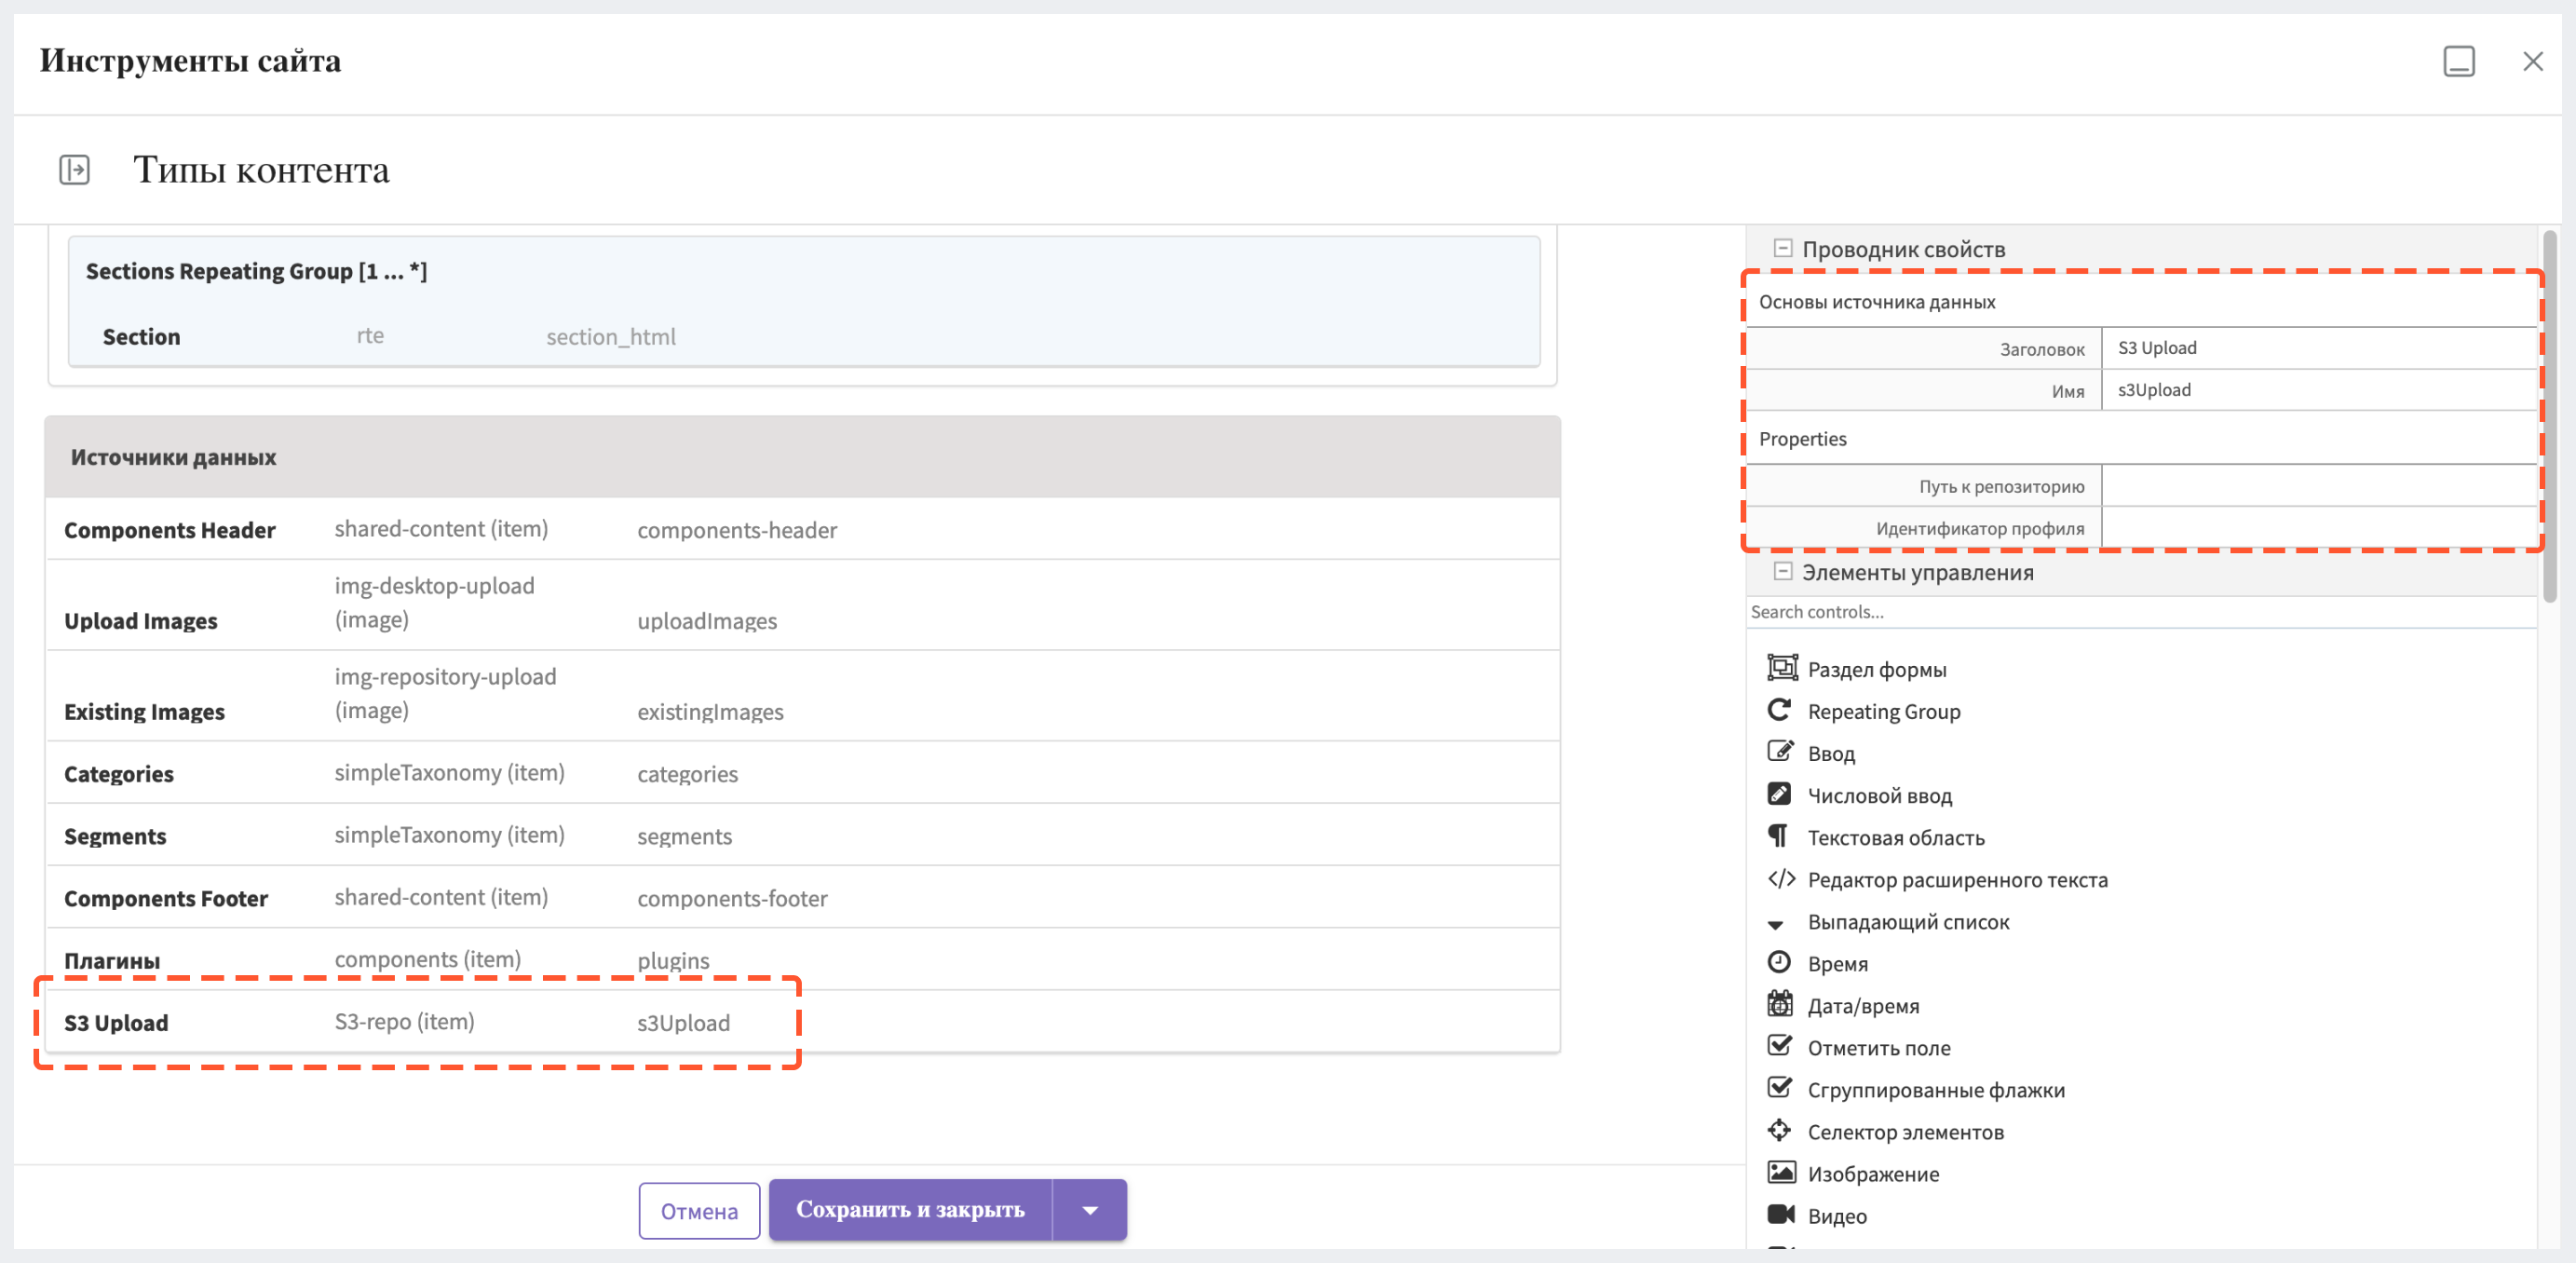Screen dimensions: 2576x1263
Task: Click the Источники данных section header
Action: coord(803,457)
